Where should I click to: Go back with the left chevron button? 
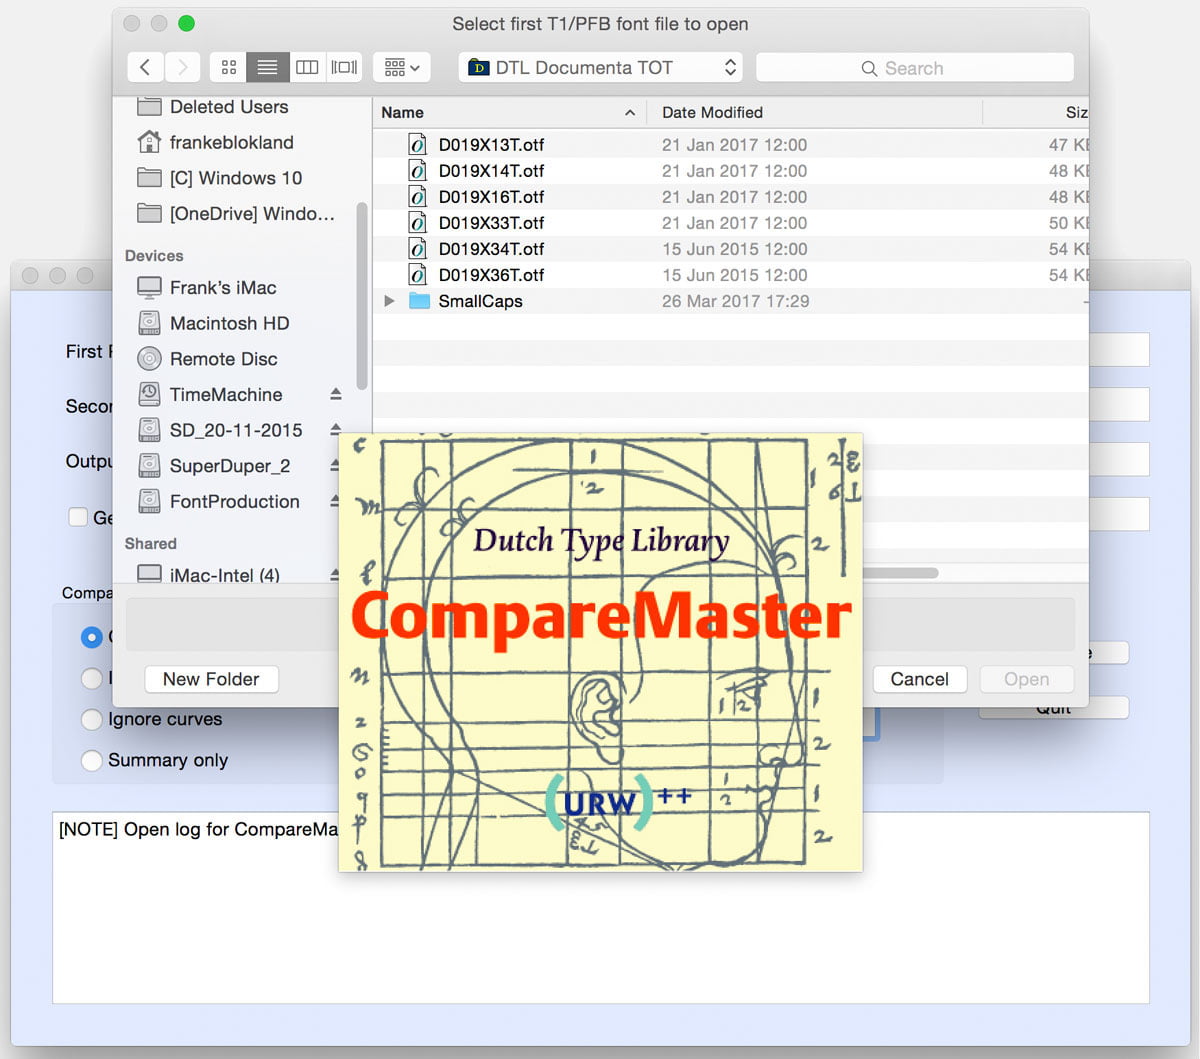pyautogui.click(x=145, y=67)
